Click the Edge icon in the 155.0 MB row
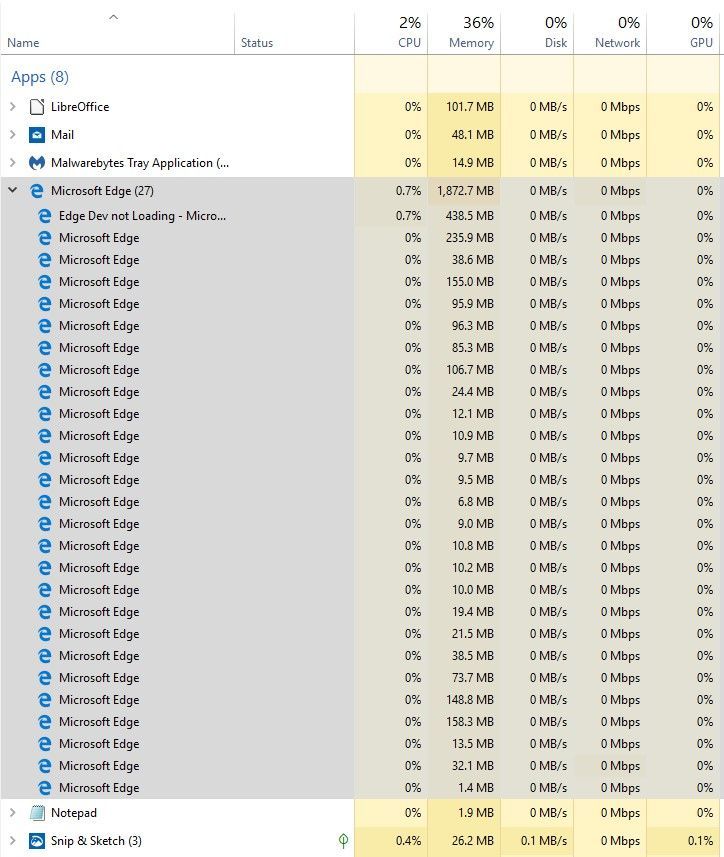724x857 pixels. tap(45, 282)
